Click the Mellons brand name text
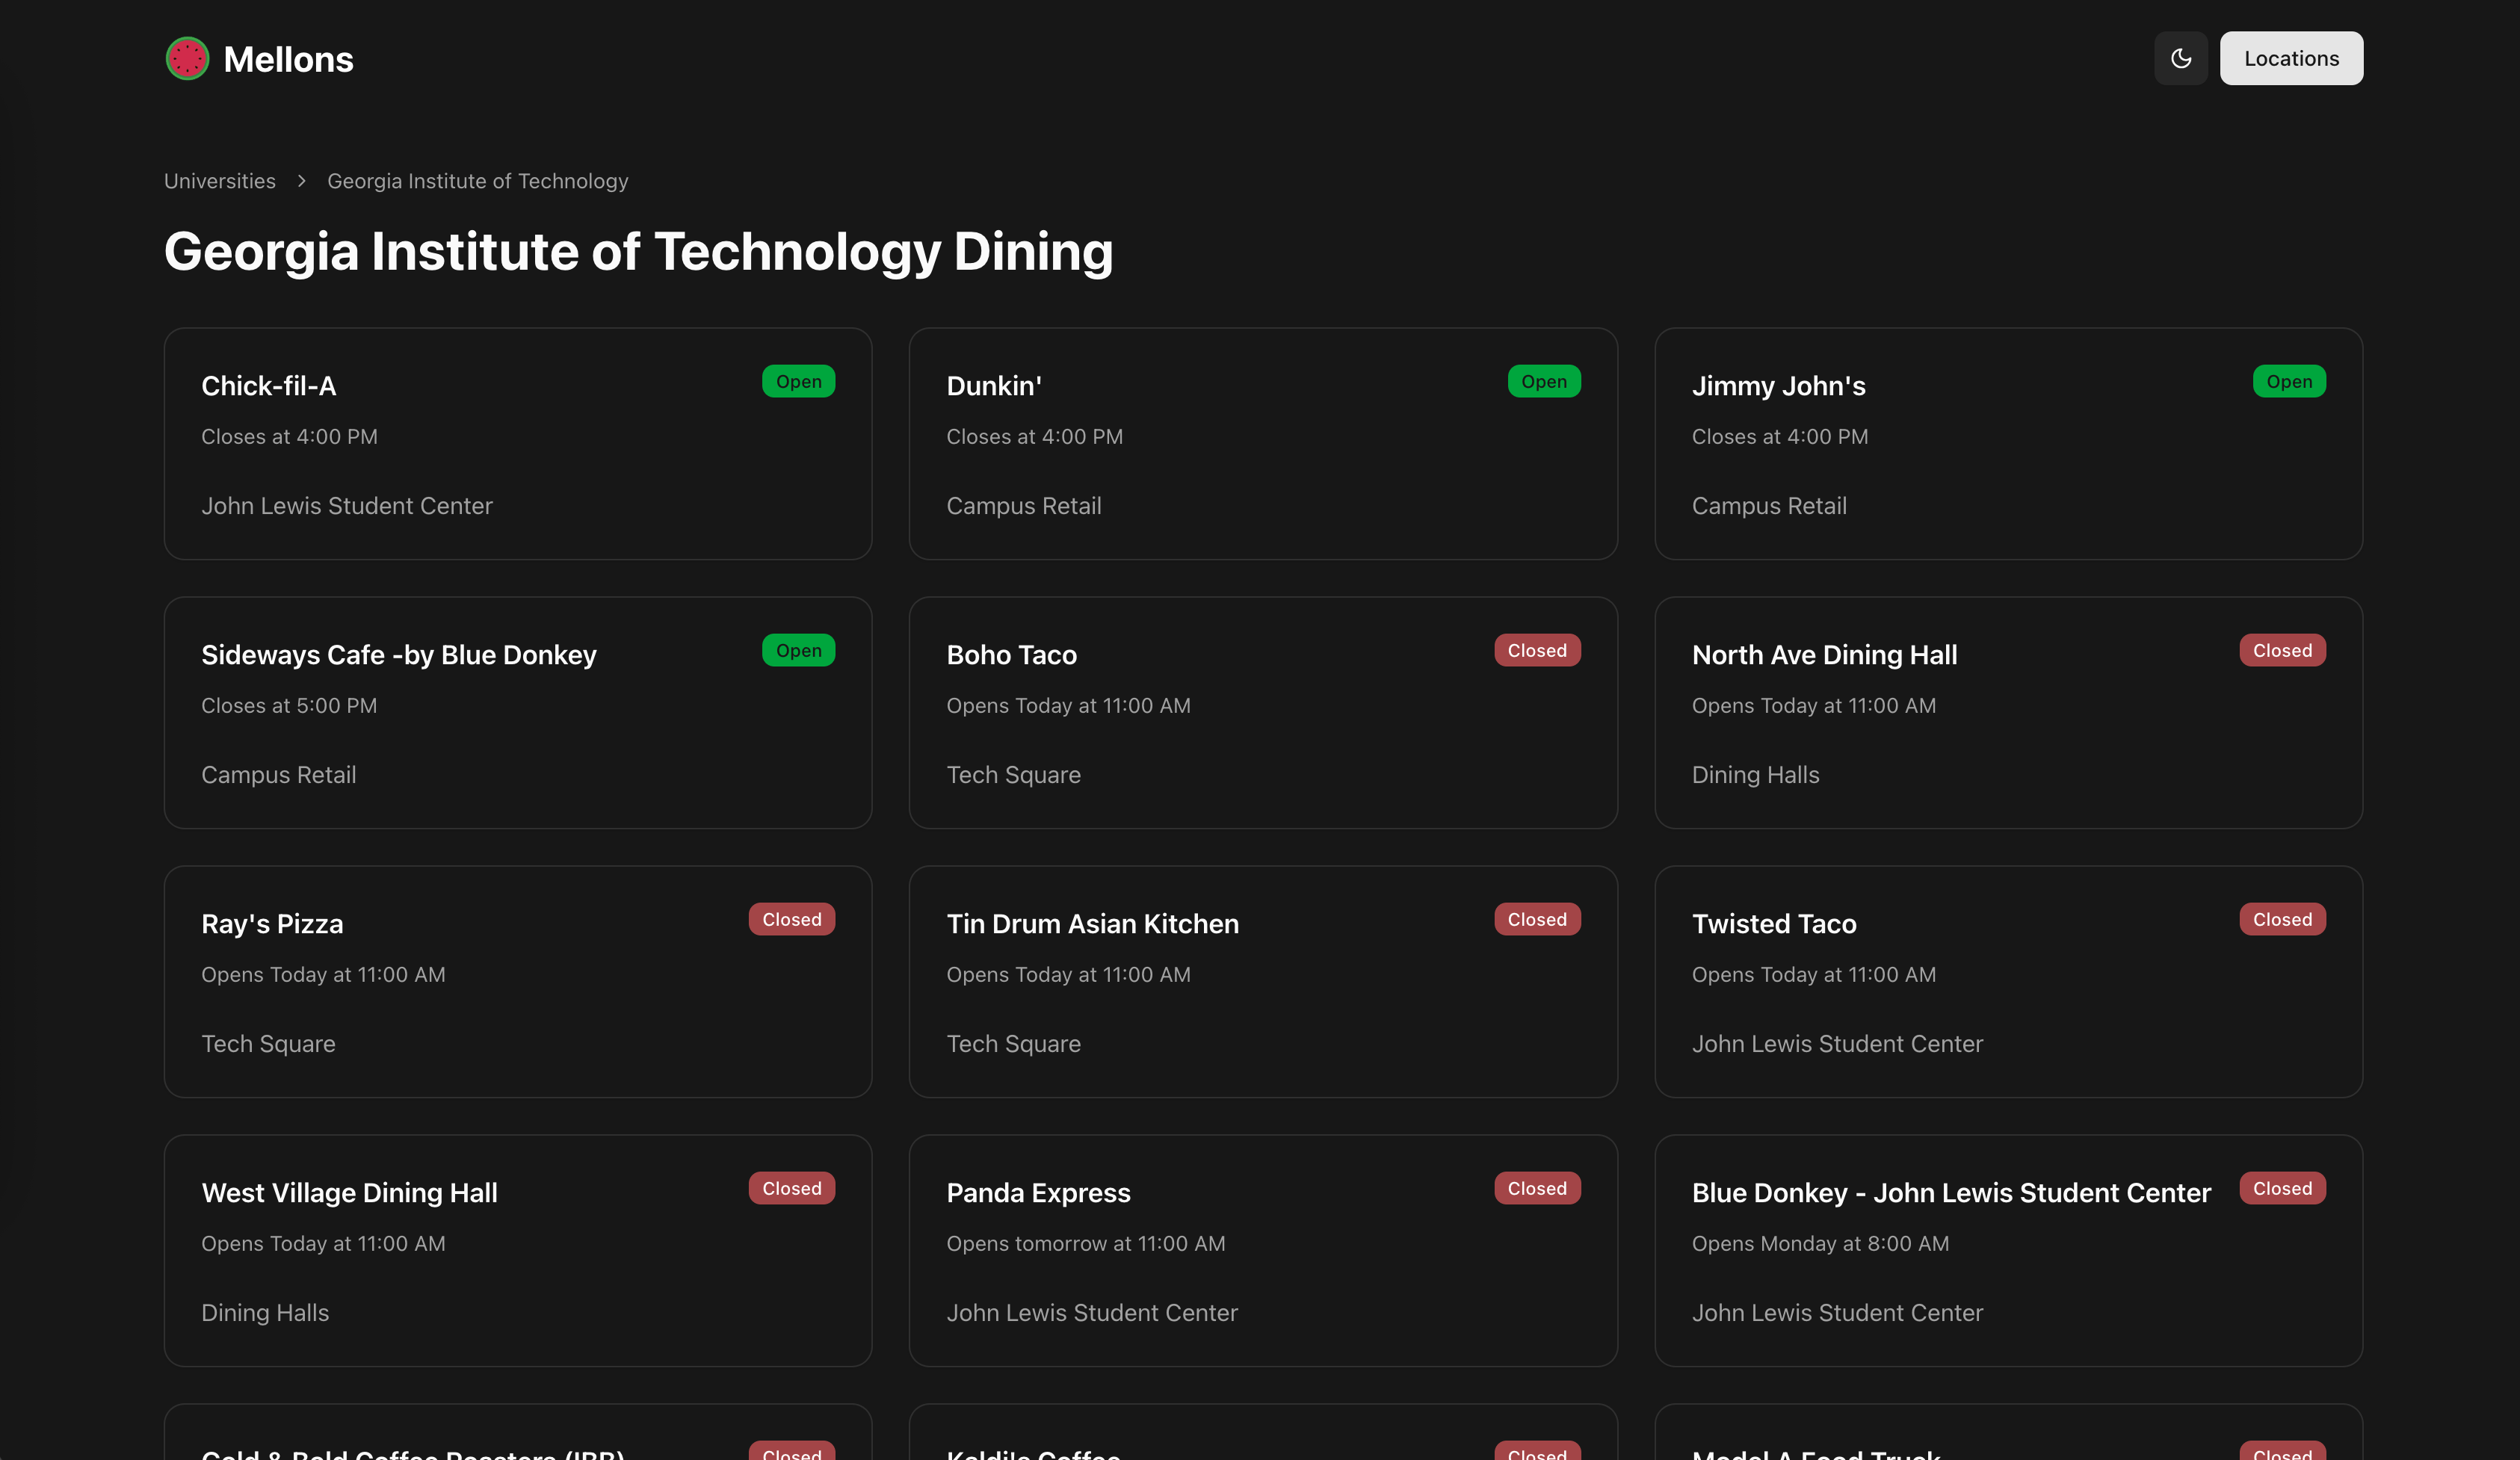 point(288,60)
